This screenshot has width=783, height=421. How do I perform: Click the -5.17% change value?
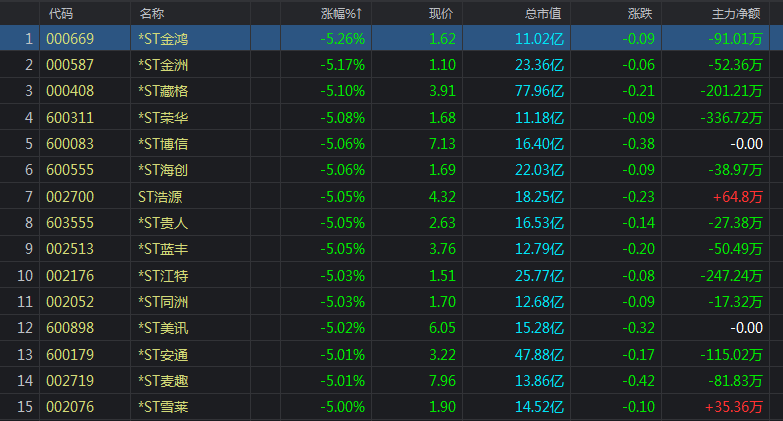343,65
